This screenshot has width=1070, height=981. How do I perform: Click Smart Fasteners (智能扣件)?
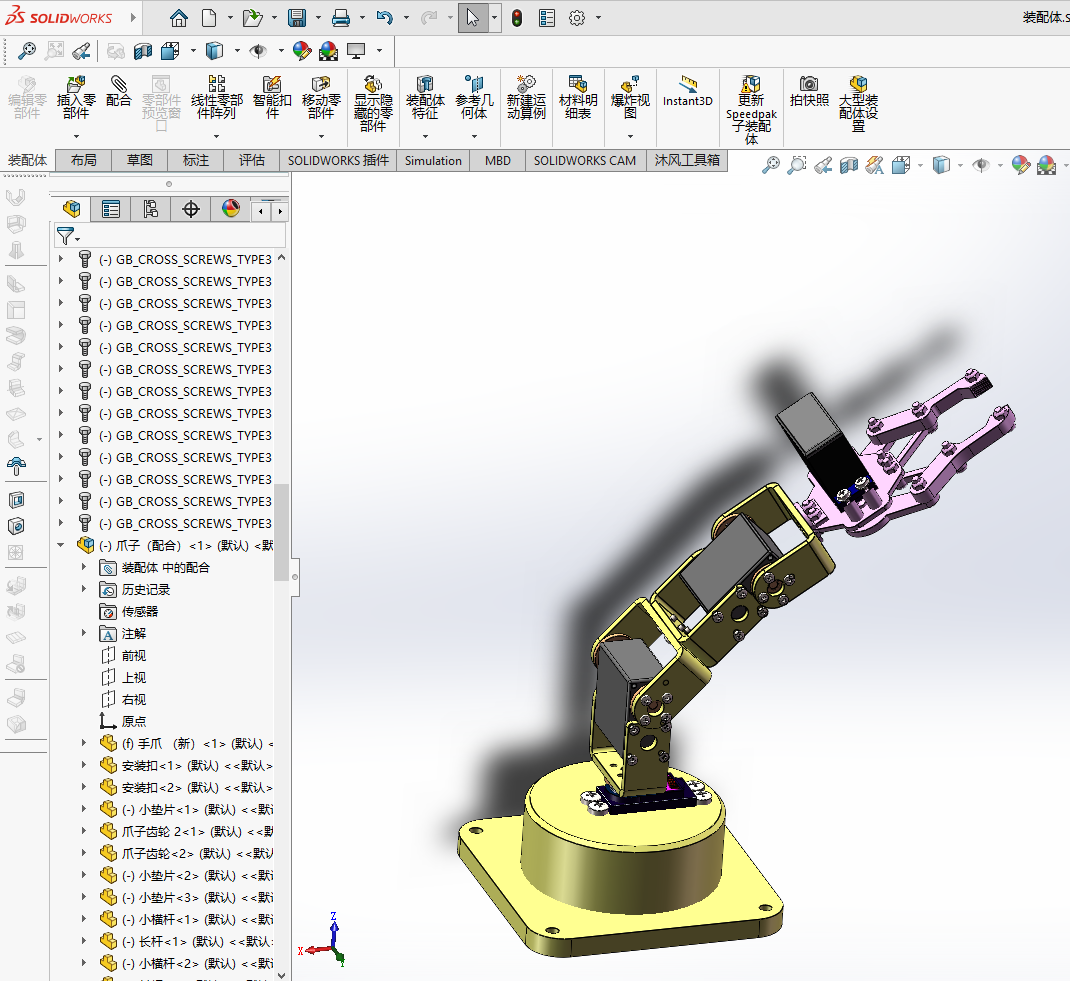point(272,99)
